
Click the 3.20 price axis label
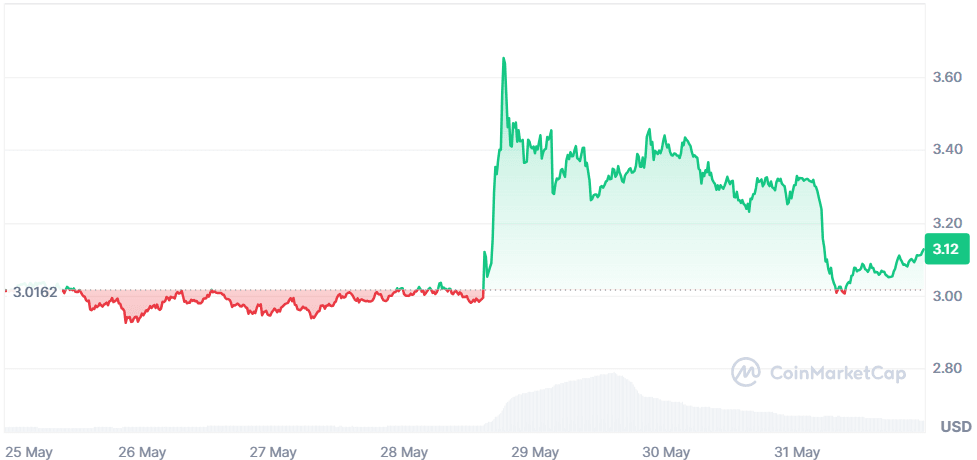click(946, 223)
